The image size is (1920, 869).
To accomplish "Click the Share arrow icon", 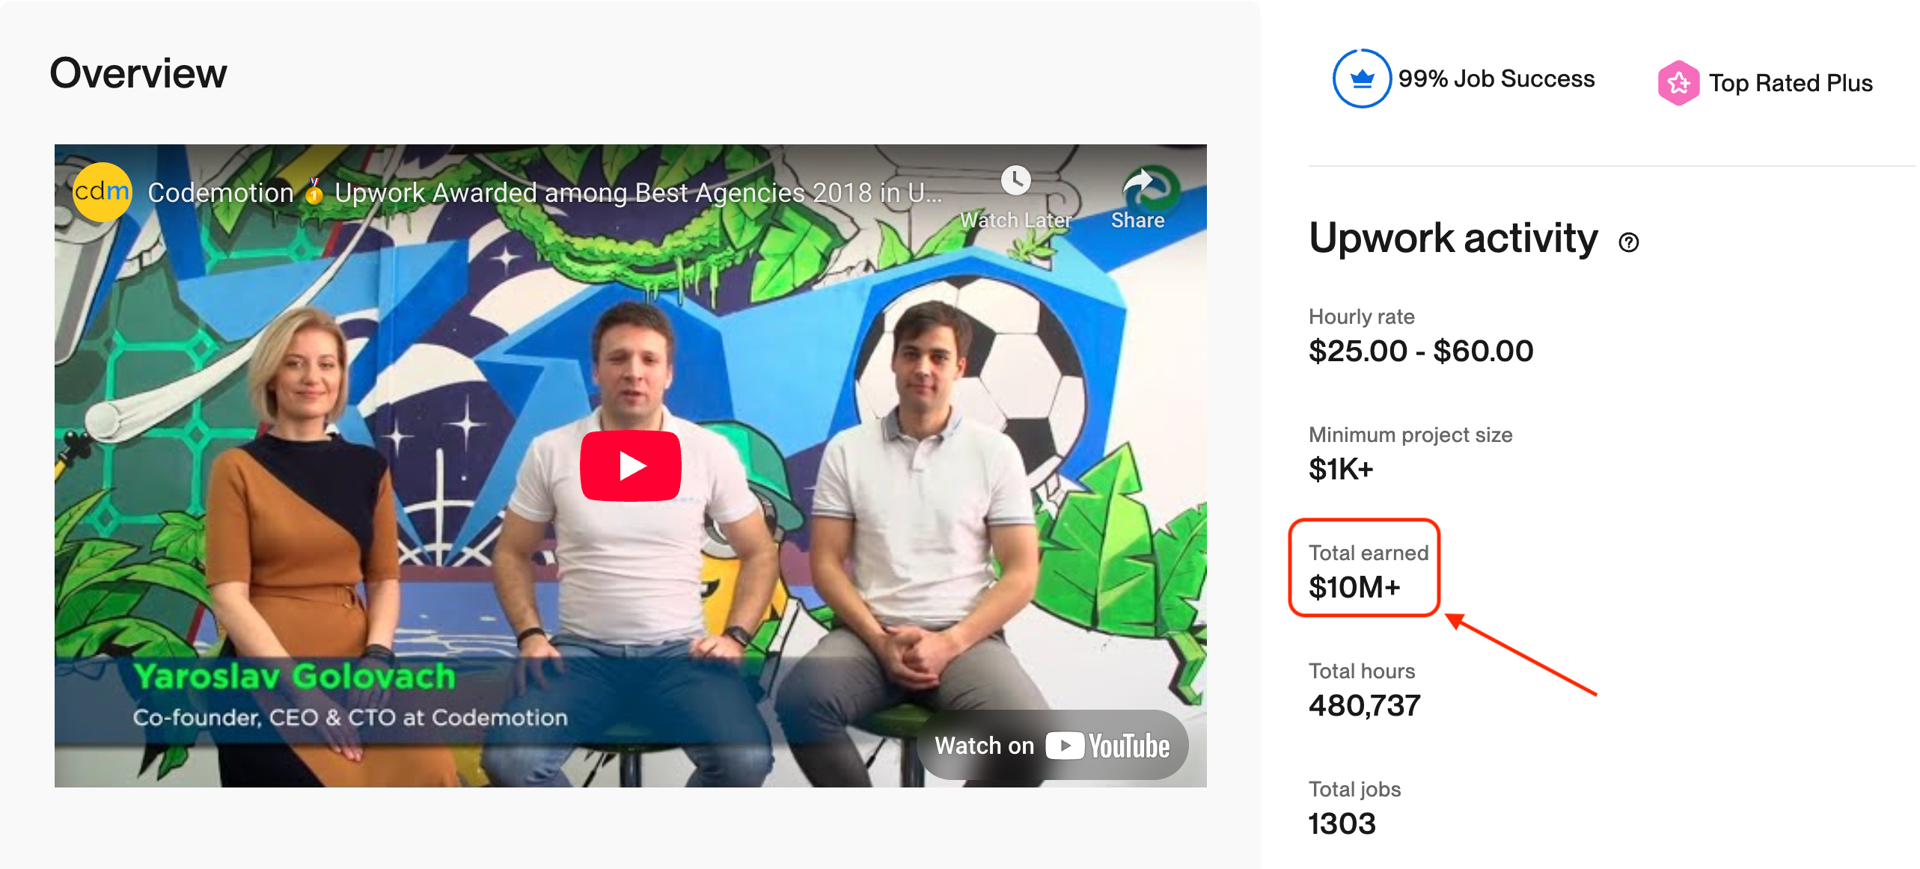I will [x=1138, y=183].
